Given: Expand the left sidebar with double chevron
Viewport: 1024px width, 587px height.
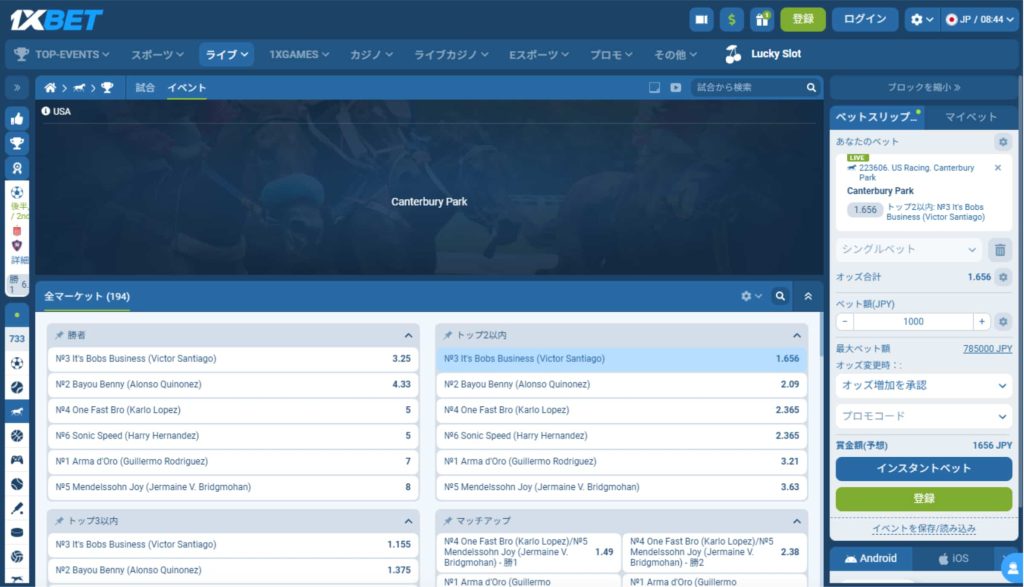Looking at the screenshot, I should (x=17, y=87).
